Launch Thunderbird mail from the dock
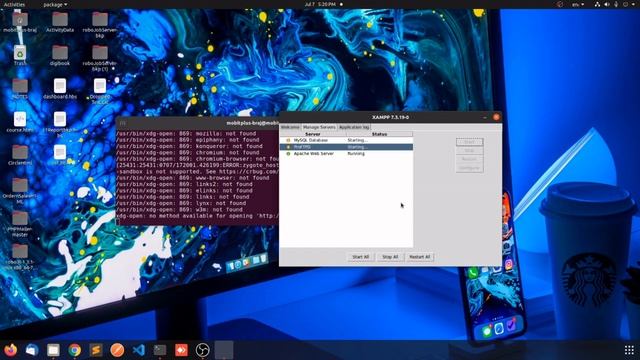Screen dimensions: 640x360 [x=32, y=350]
